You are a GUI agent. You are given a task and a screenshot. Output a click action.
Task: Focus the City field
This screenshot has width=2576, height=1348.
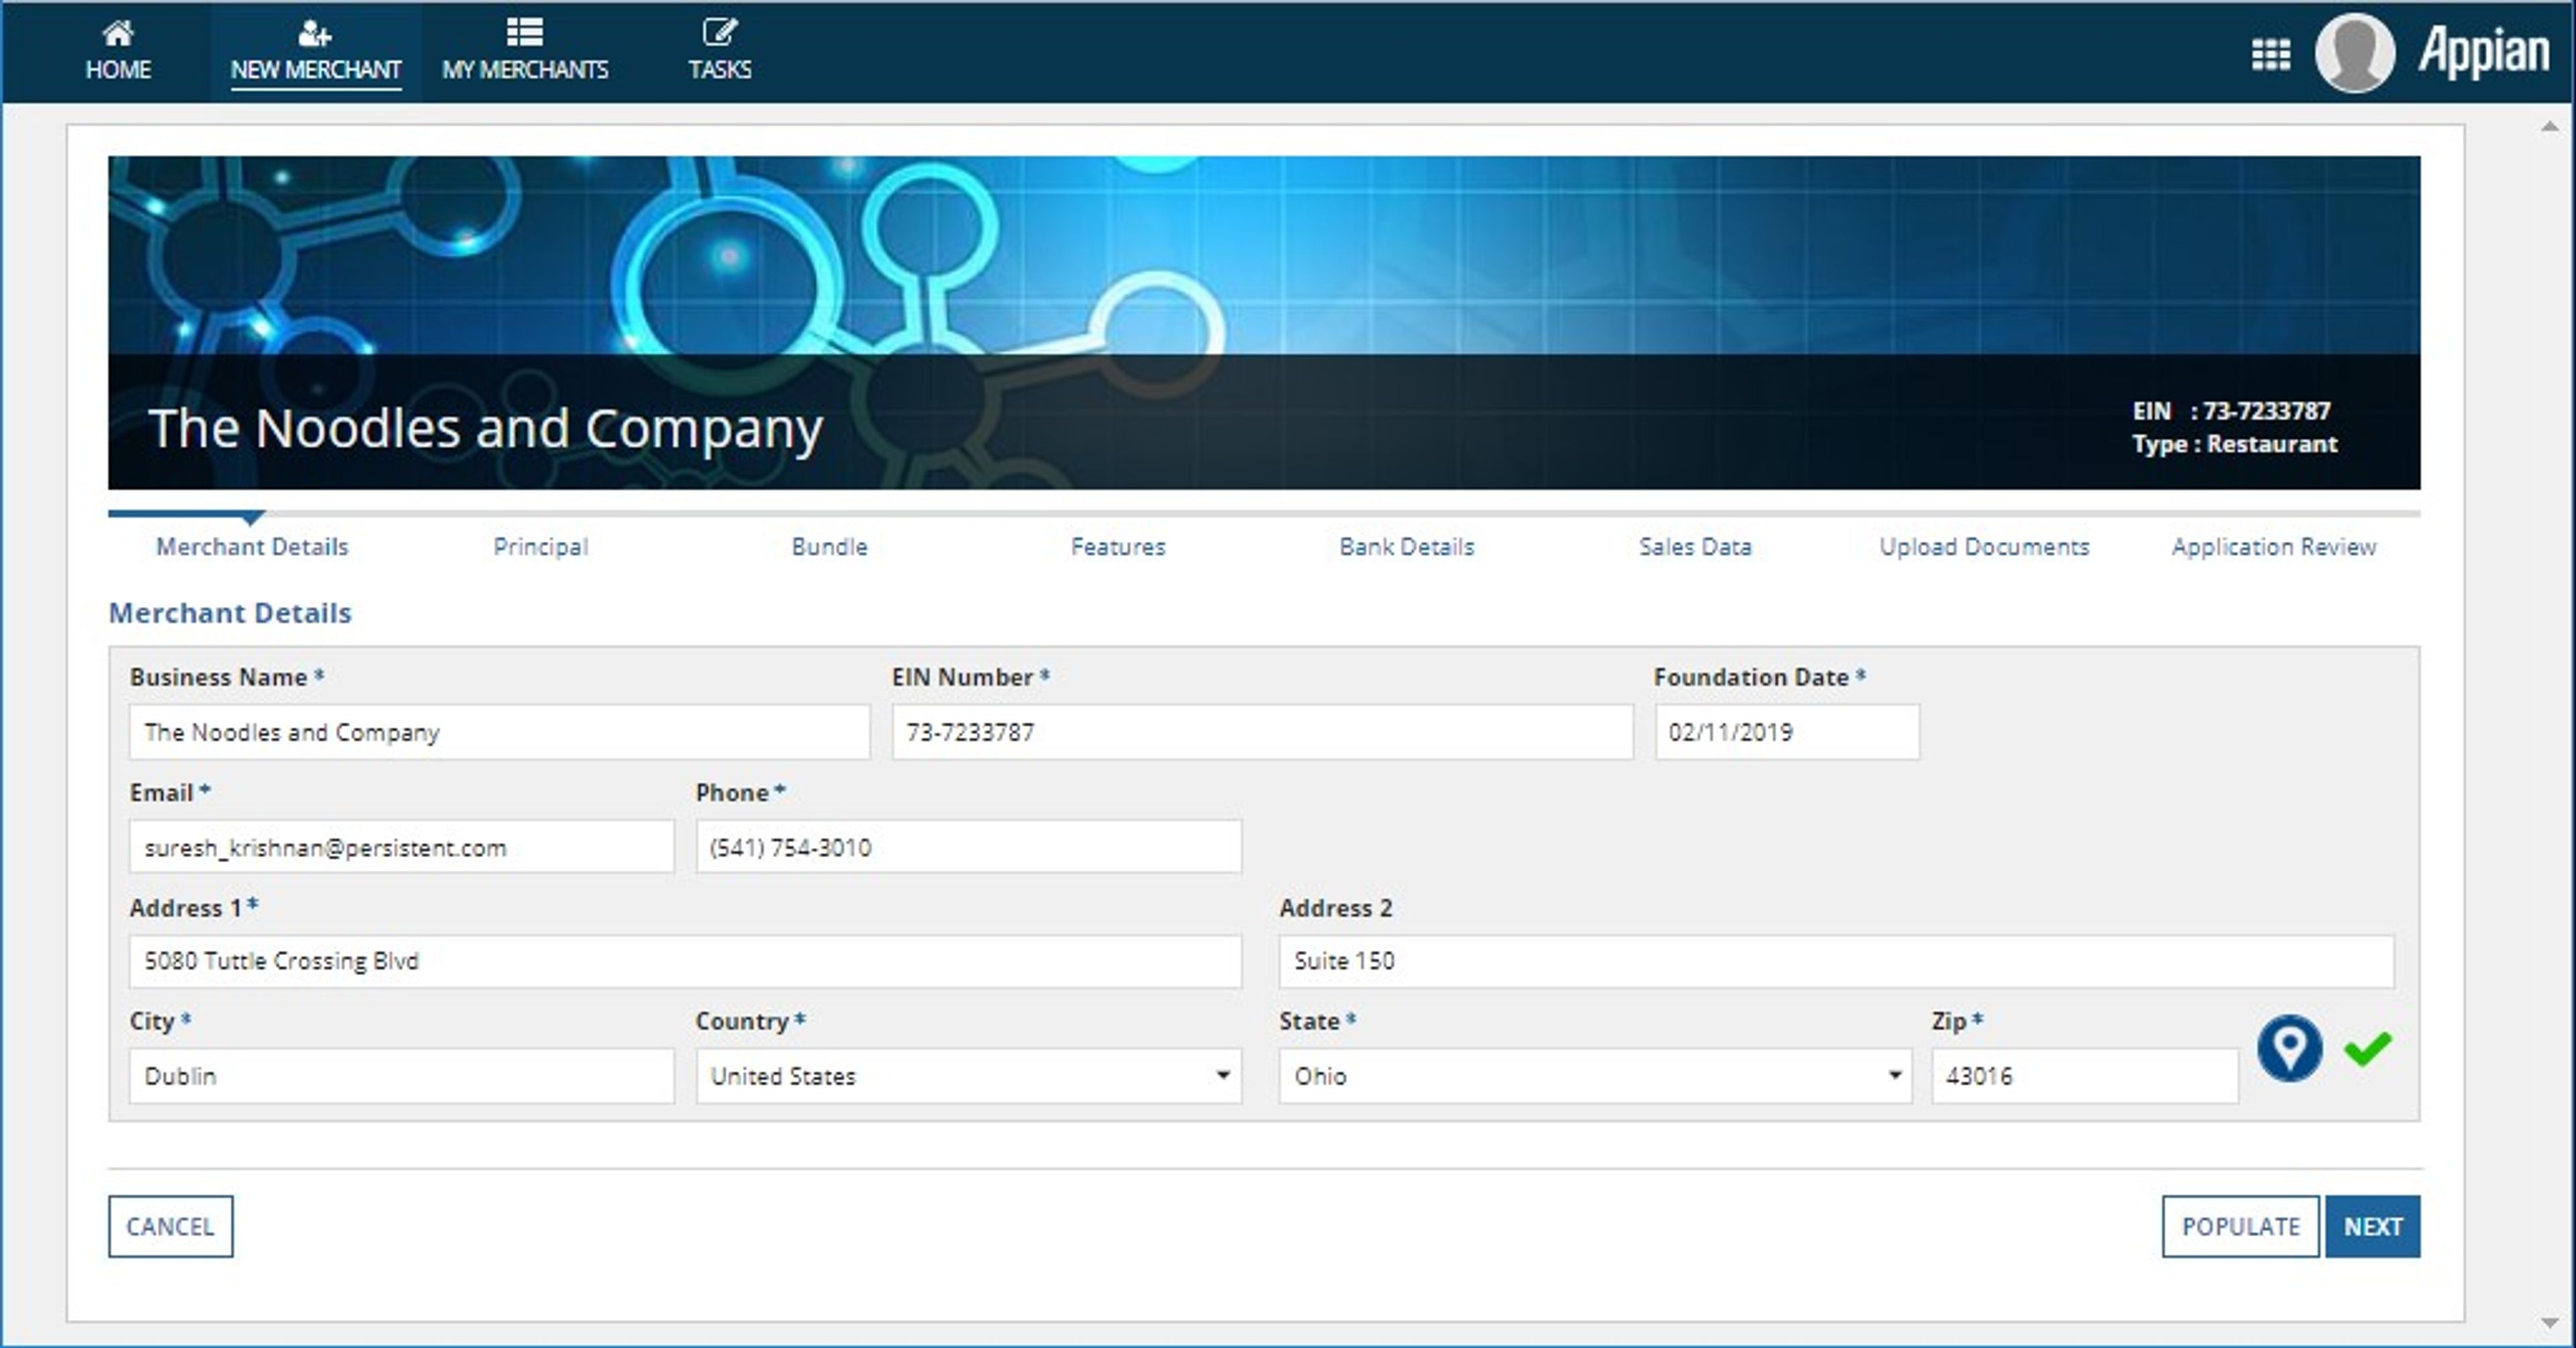coord(401,1076)
